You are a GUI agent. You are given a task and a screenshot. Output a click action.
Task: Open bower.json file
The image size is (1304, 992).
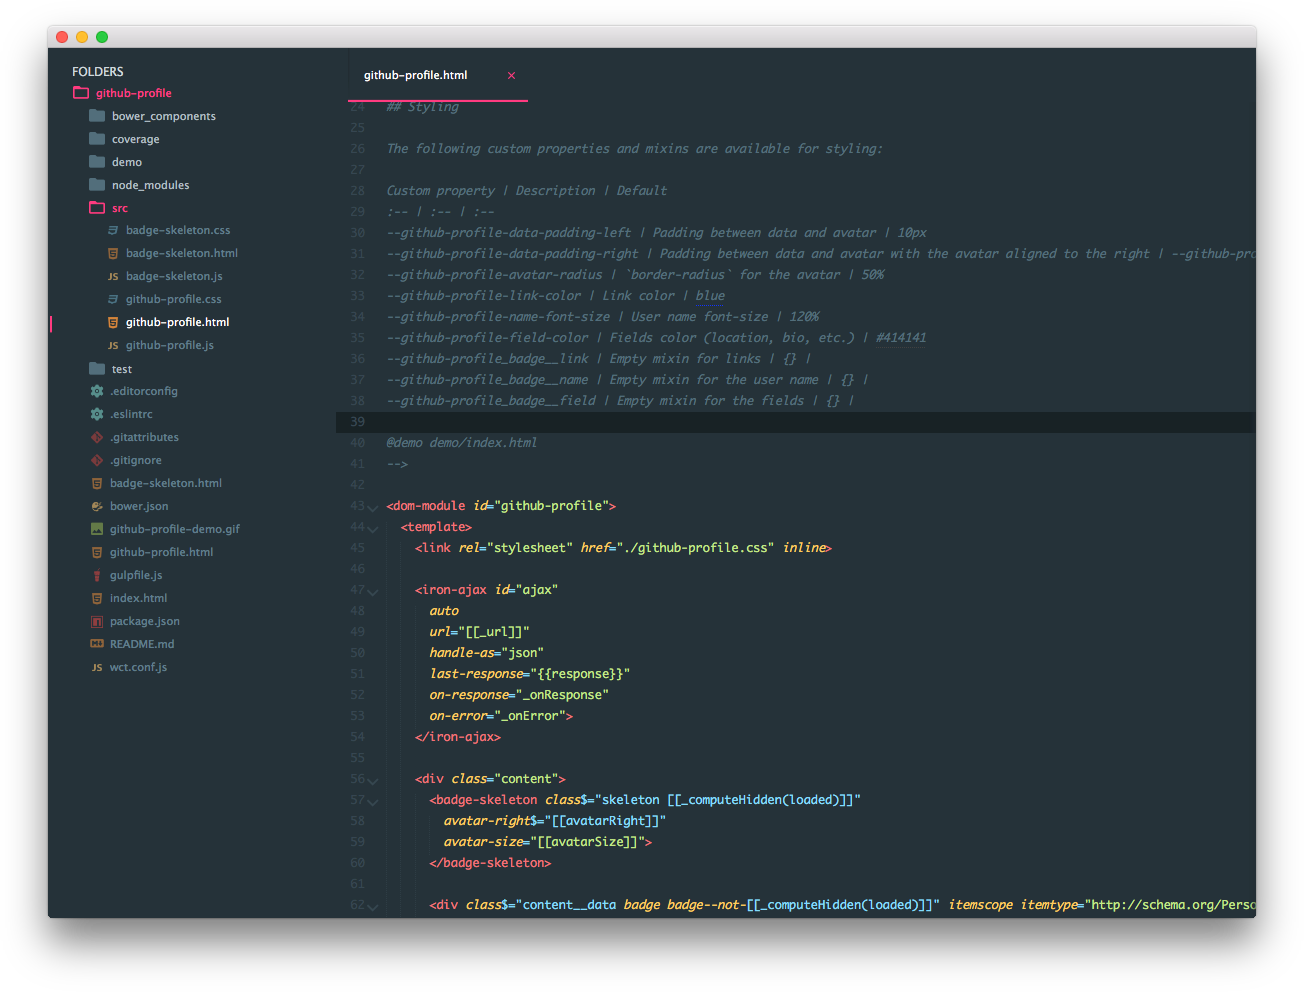point(139,506)
